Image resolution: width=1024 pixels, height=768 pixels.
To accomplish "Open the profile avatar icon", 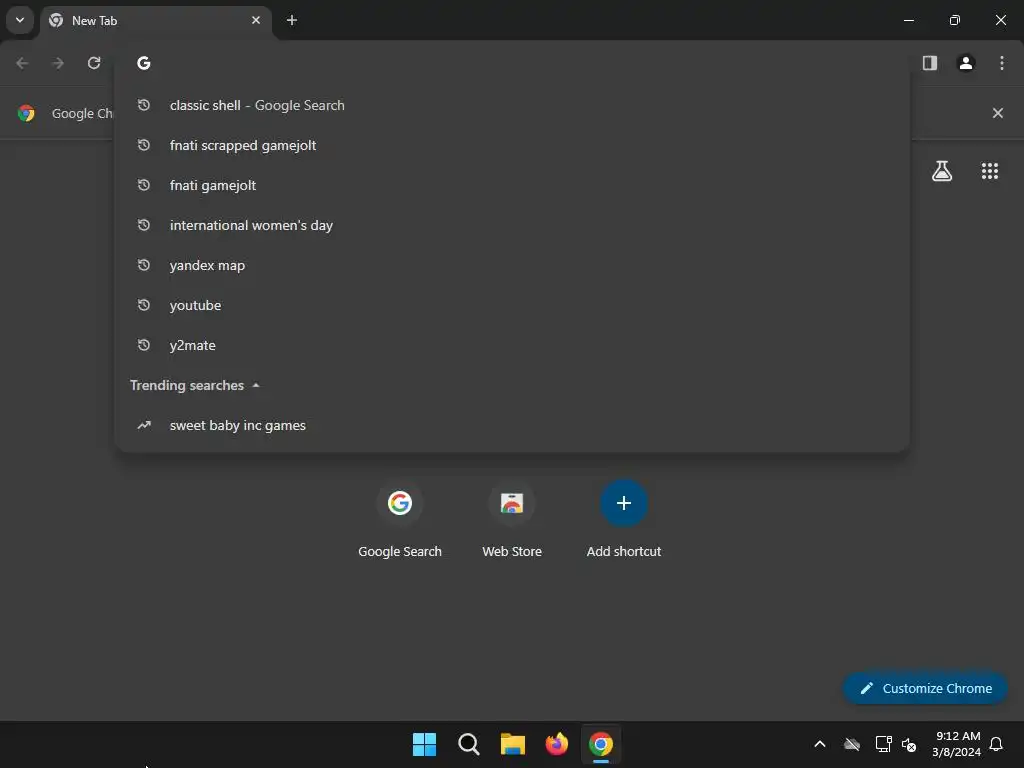I will 966,63.
